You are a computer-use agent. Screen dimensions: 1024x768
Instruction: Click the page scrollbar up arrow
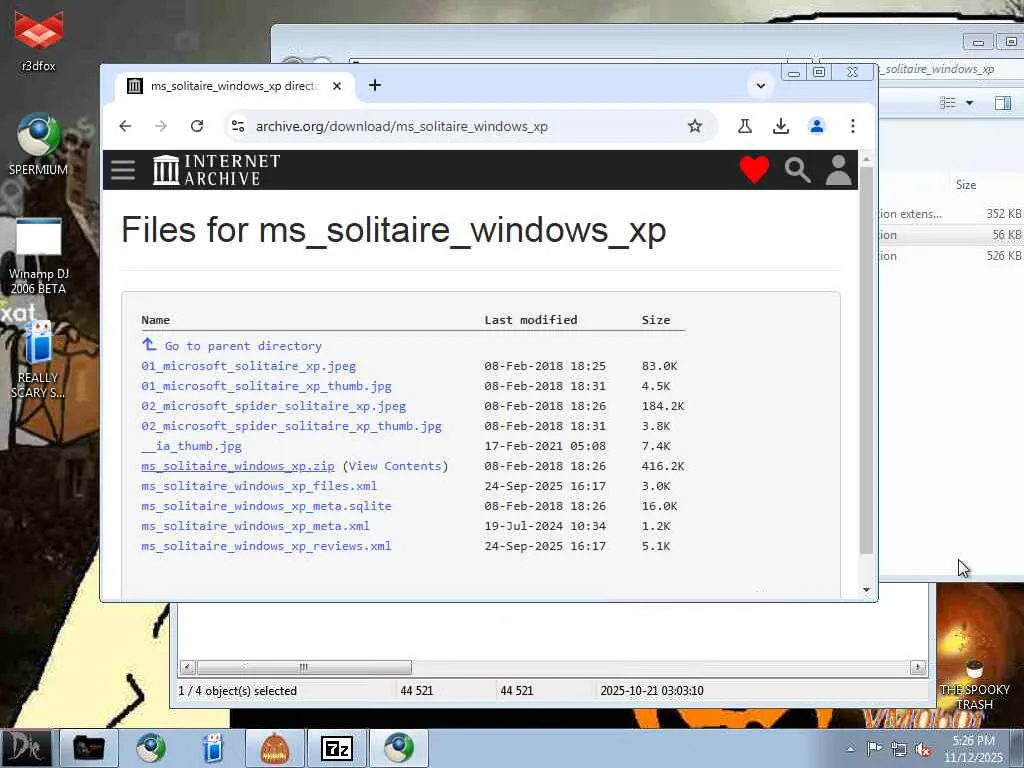pos(866,159)
